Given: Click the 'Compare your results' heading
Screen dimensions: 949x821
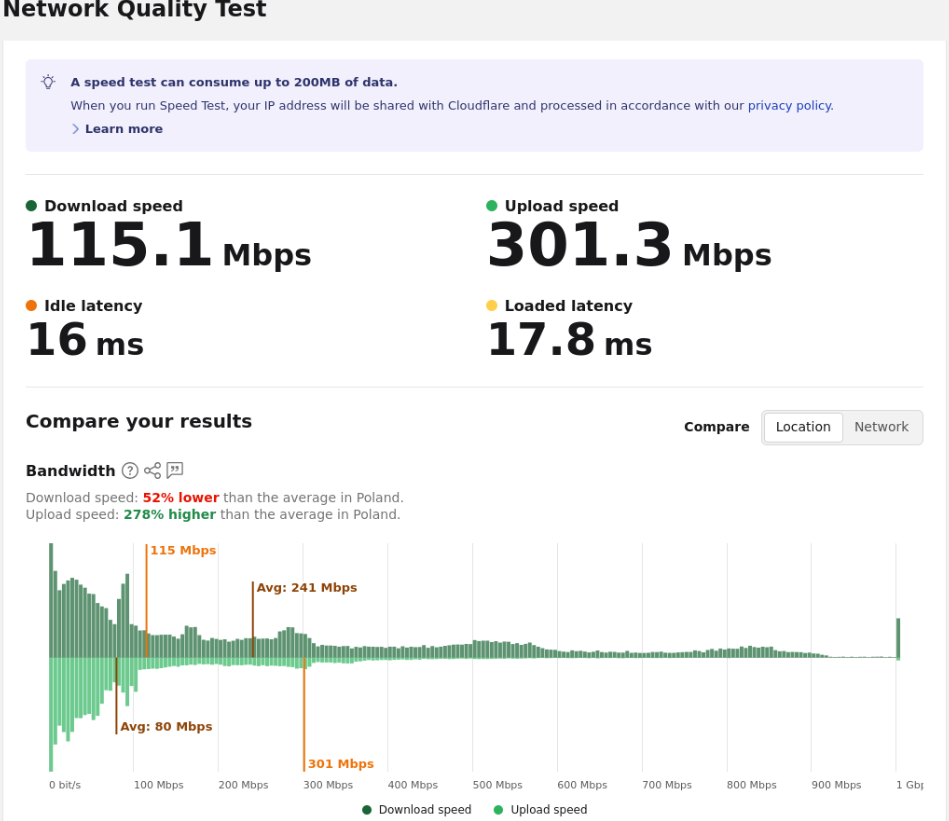Looking at the screenshot, I should coord(139,421).
